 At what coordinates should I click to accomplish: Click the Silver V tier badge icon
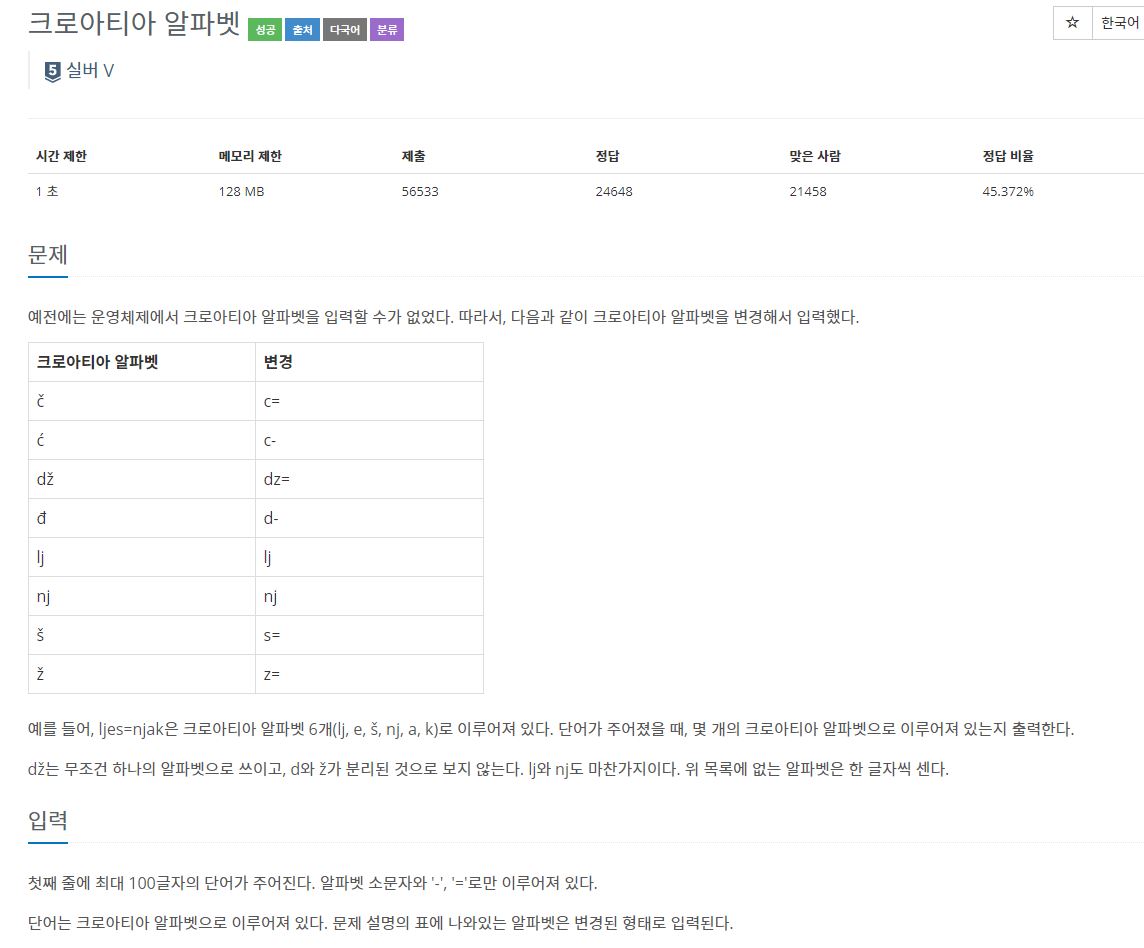[53, 72]
